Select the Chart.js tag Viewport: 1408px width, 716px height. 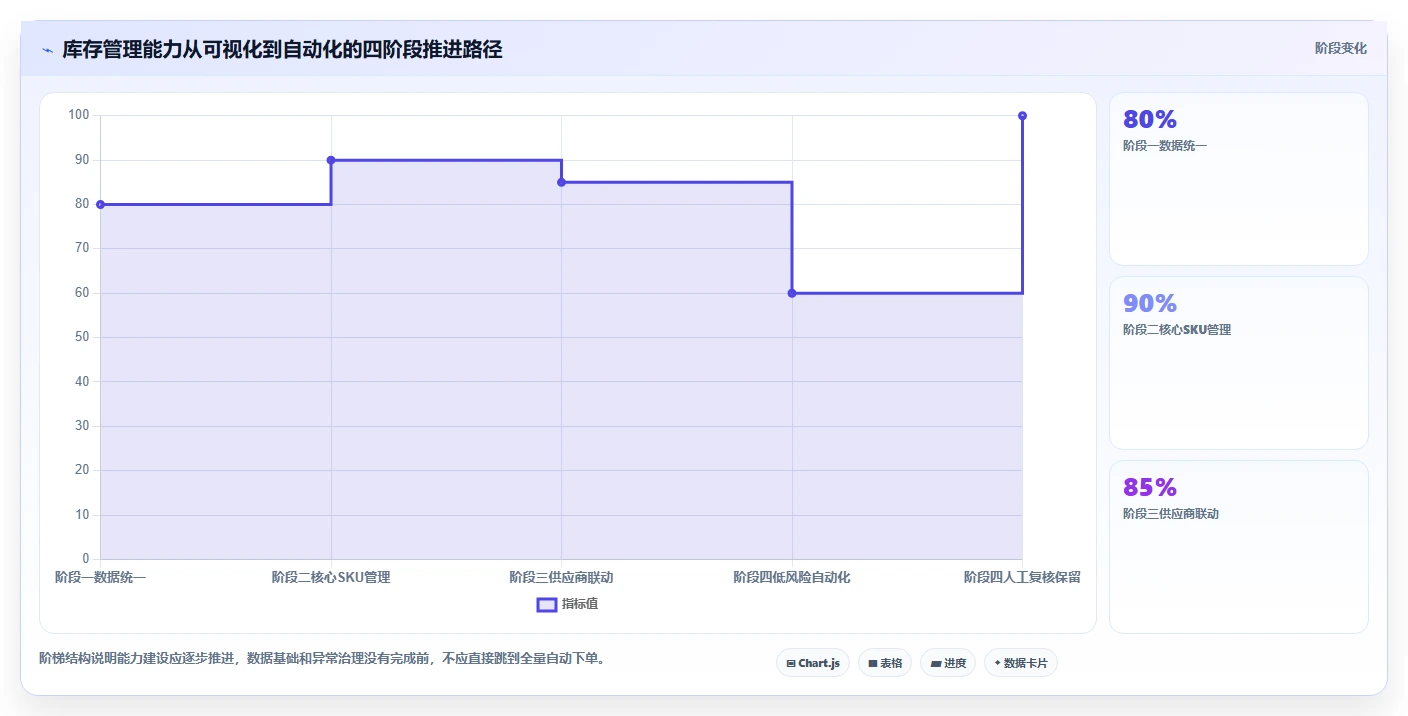point(813,663)
